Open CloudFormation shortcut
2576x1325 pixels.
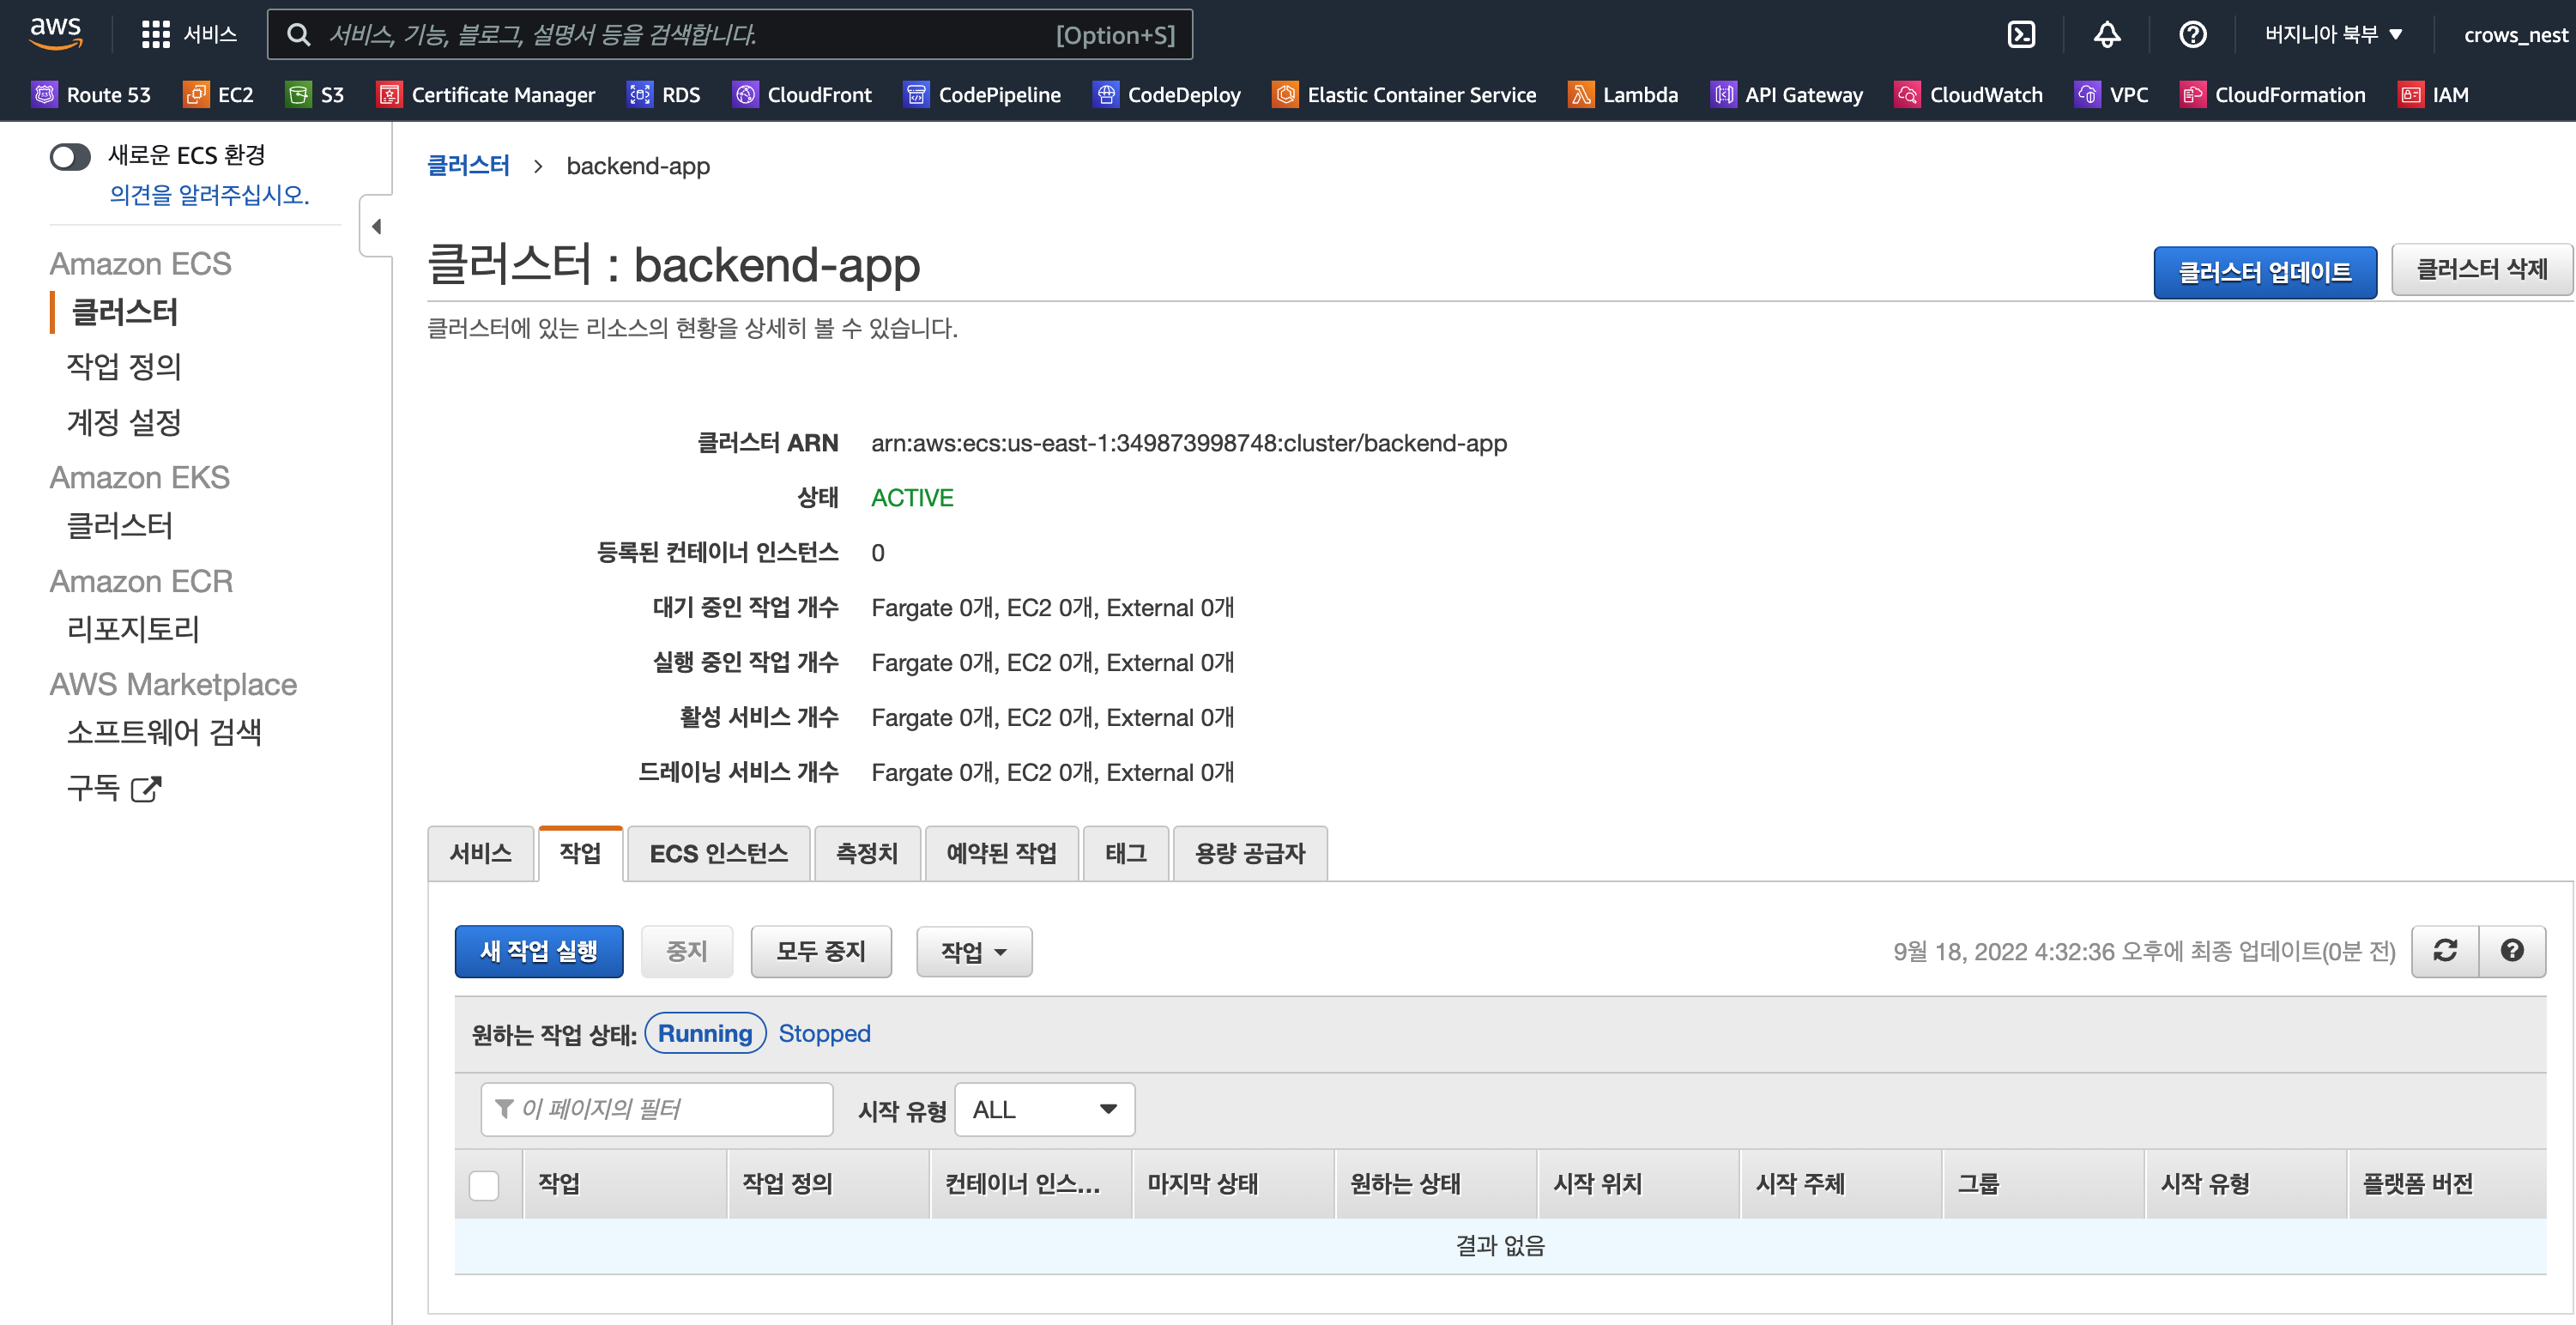point(2273,95)
